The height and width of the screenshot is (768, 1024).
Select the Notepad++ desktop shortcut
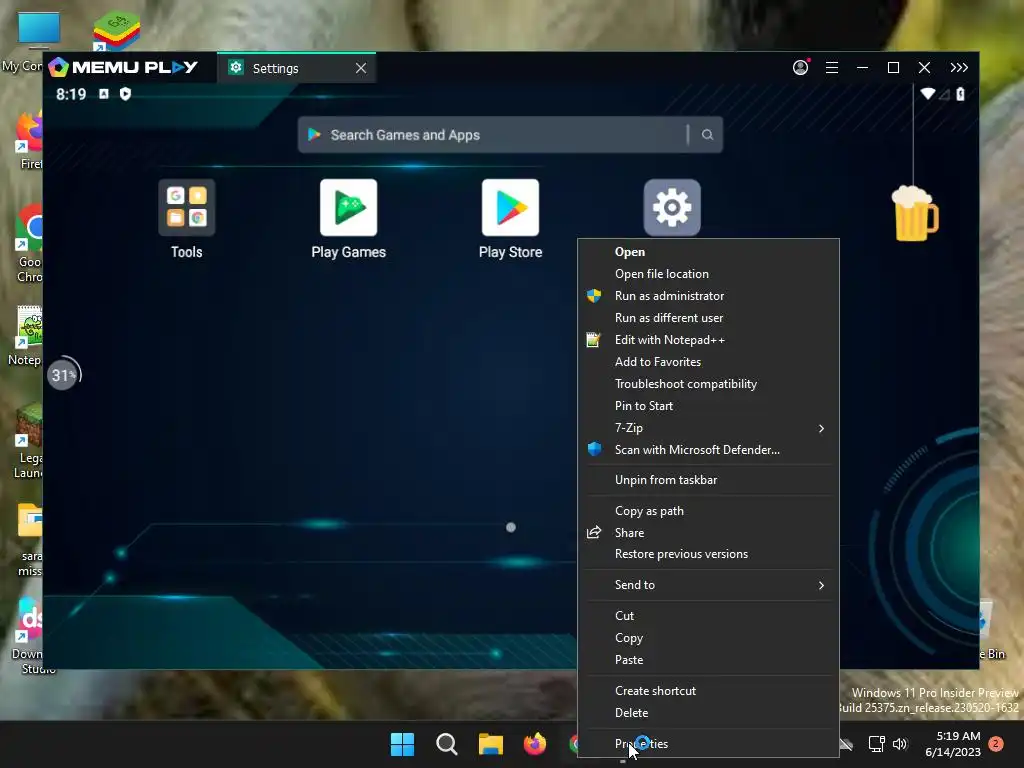pyautogui.click(x=26, y=336)
